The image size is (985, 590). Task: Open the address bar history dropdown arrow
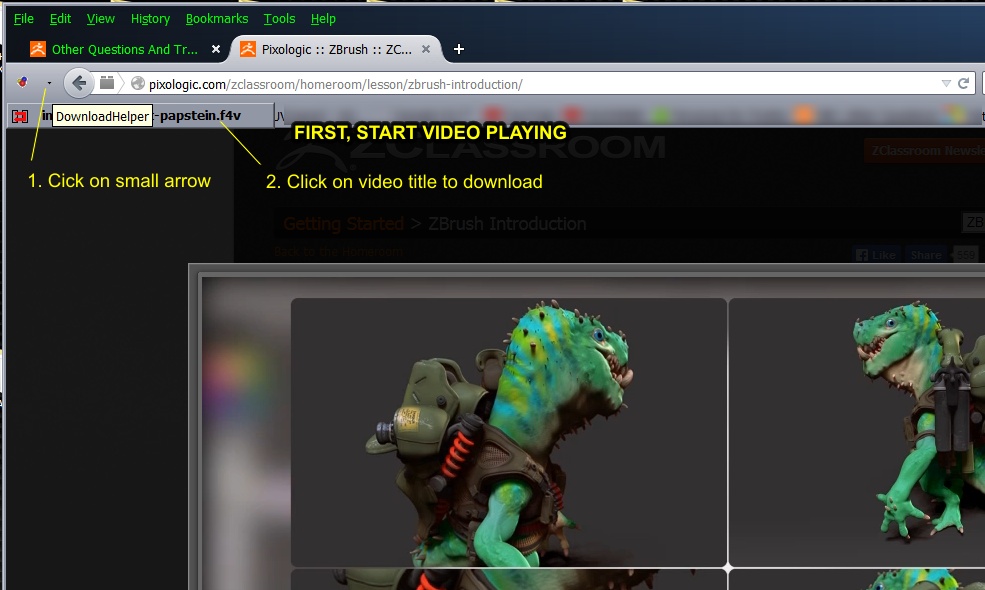tap(946, 84)
